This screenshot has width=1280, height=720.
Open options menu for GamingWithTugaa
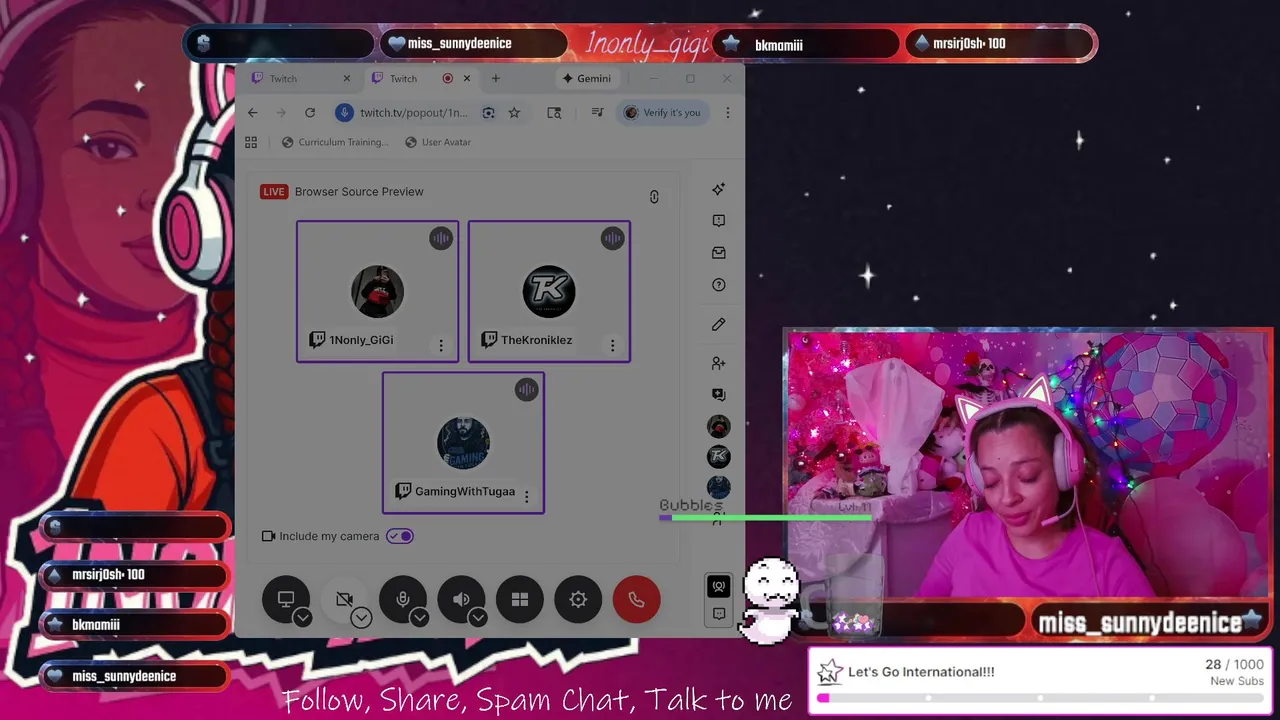527,497
